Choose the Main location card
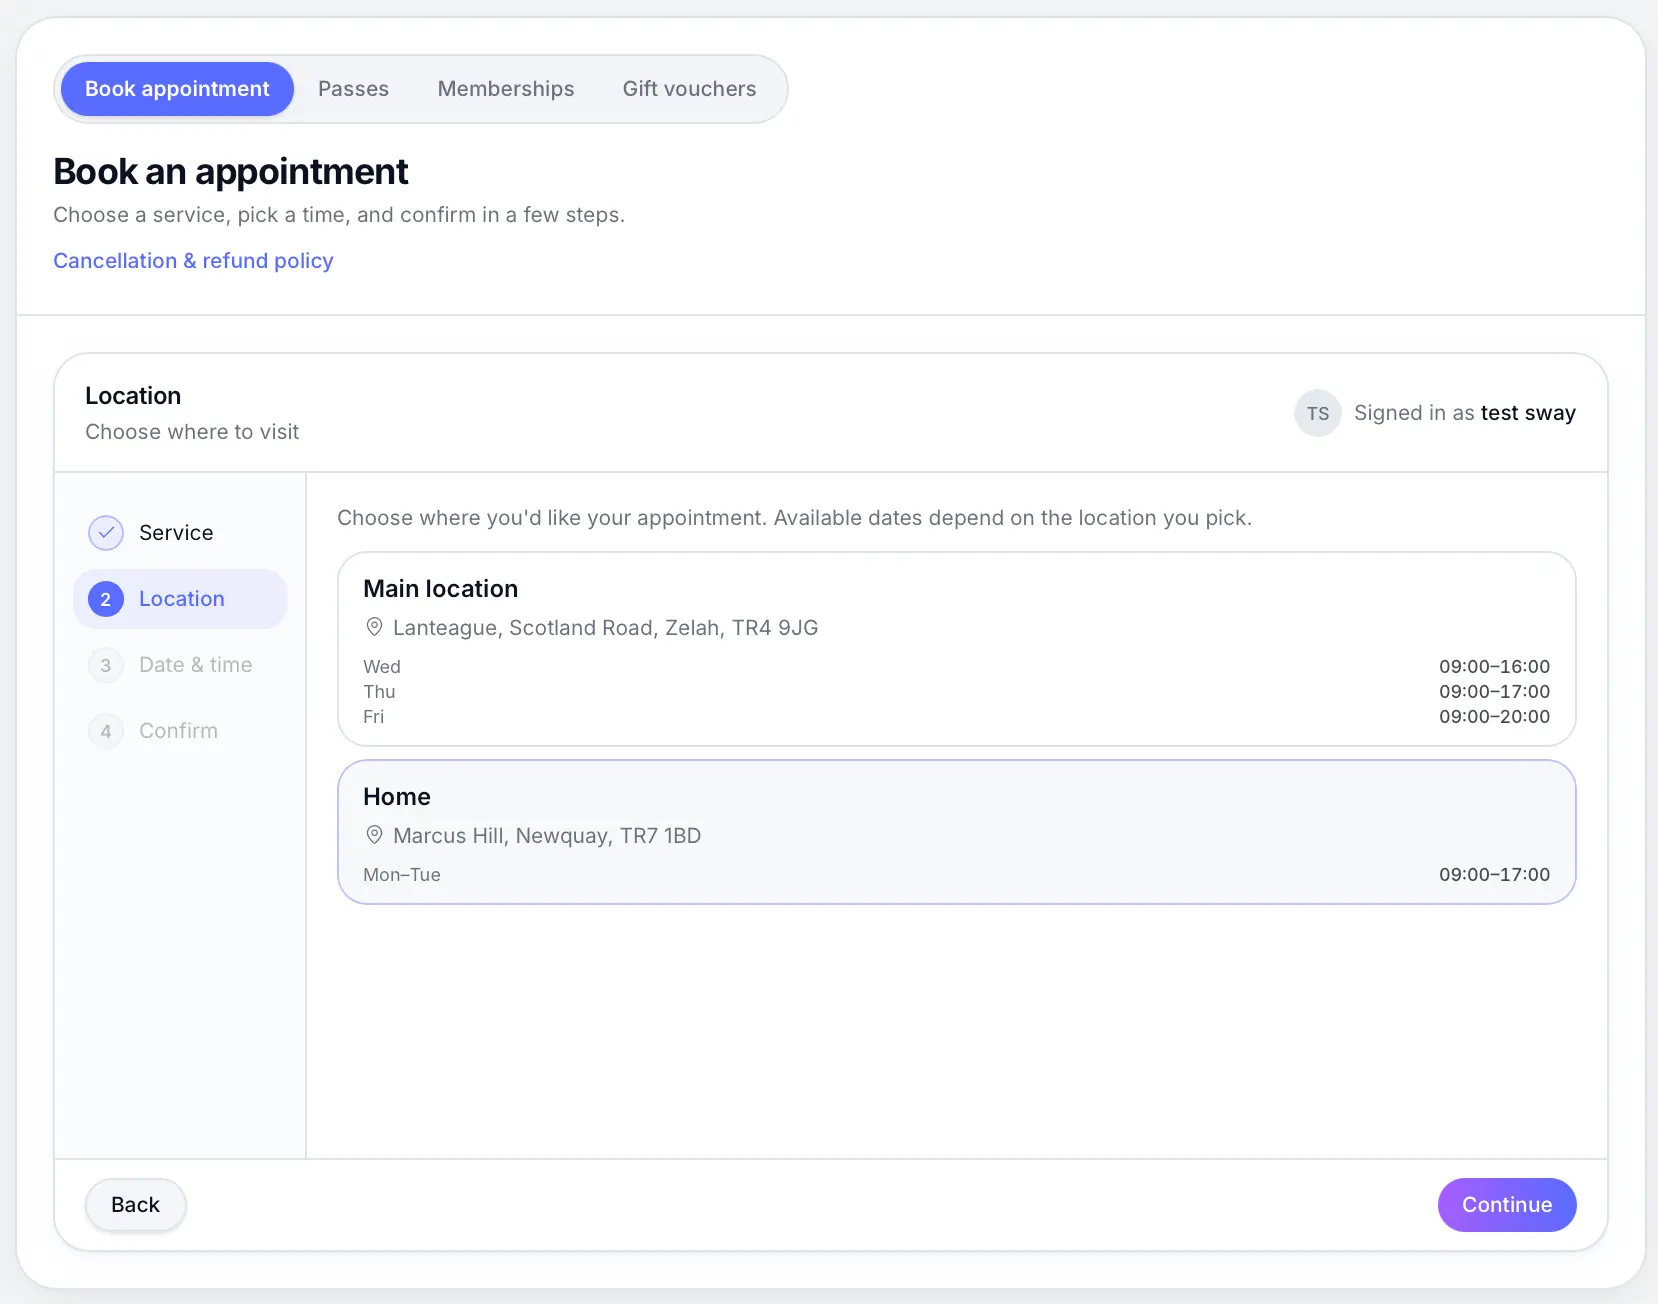1658x1304 pixels. (957, 649)
